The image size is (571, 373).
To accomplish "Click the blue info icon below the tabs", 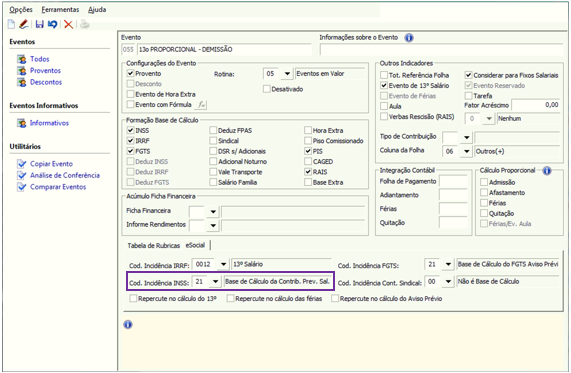I will click(x=128, y=324).
